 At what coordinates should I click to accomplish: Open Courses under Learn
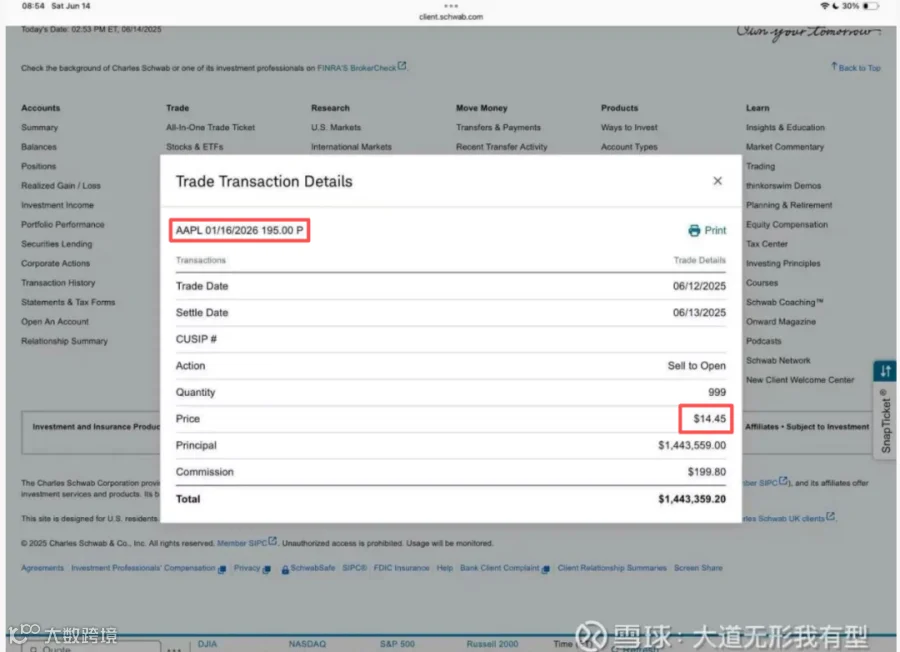762,283
